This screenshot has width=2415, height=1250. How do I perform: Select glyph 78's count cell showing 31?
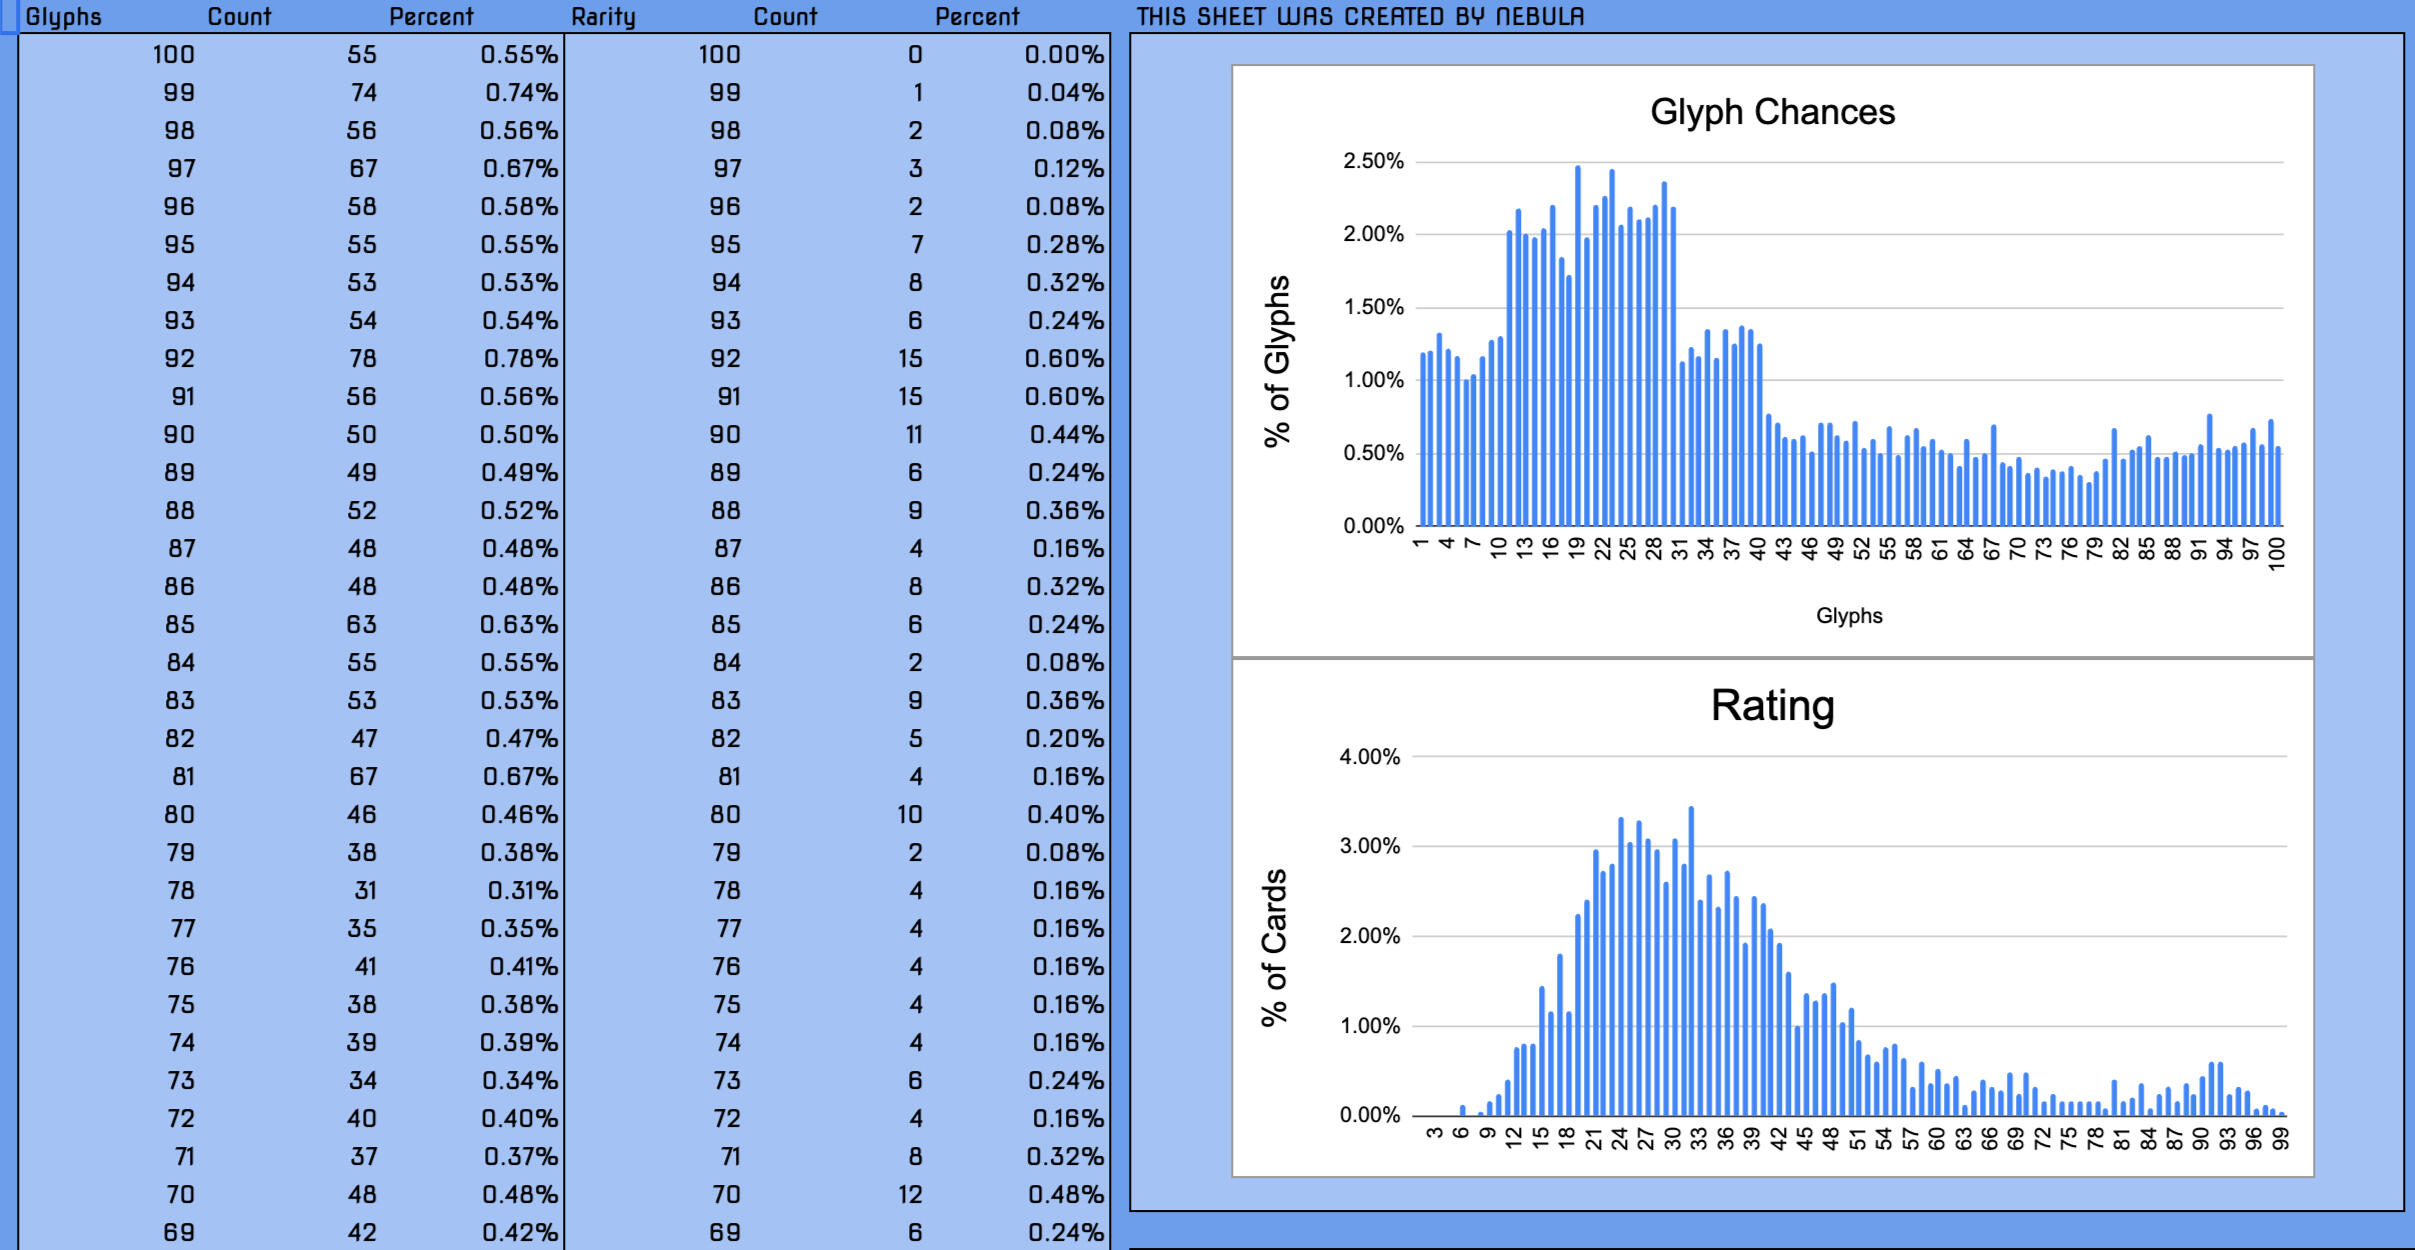coord(365,891)
